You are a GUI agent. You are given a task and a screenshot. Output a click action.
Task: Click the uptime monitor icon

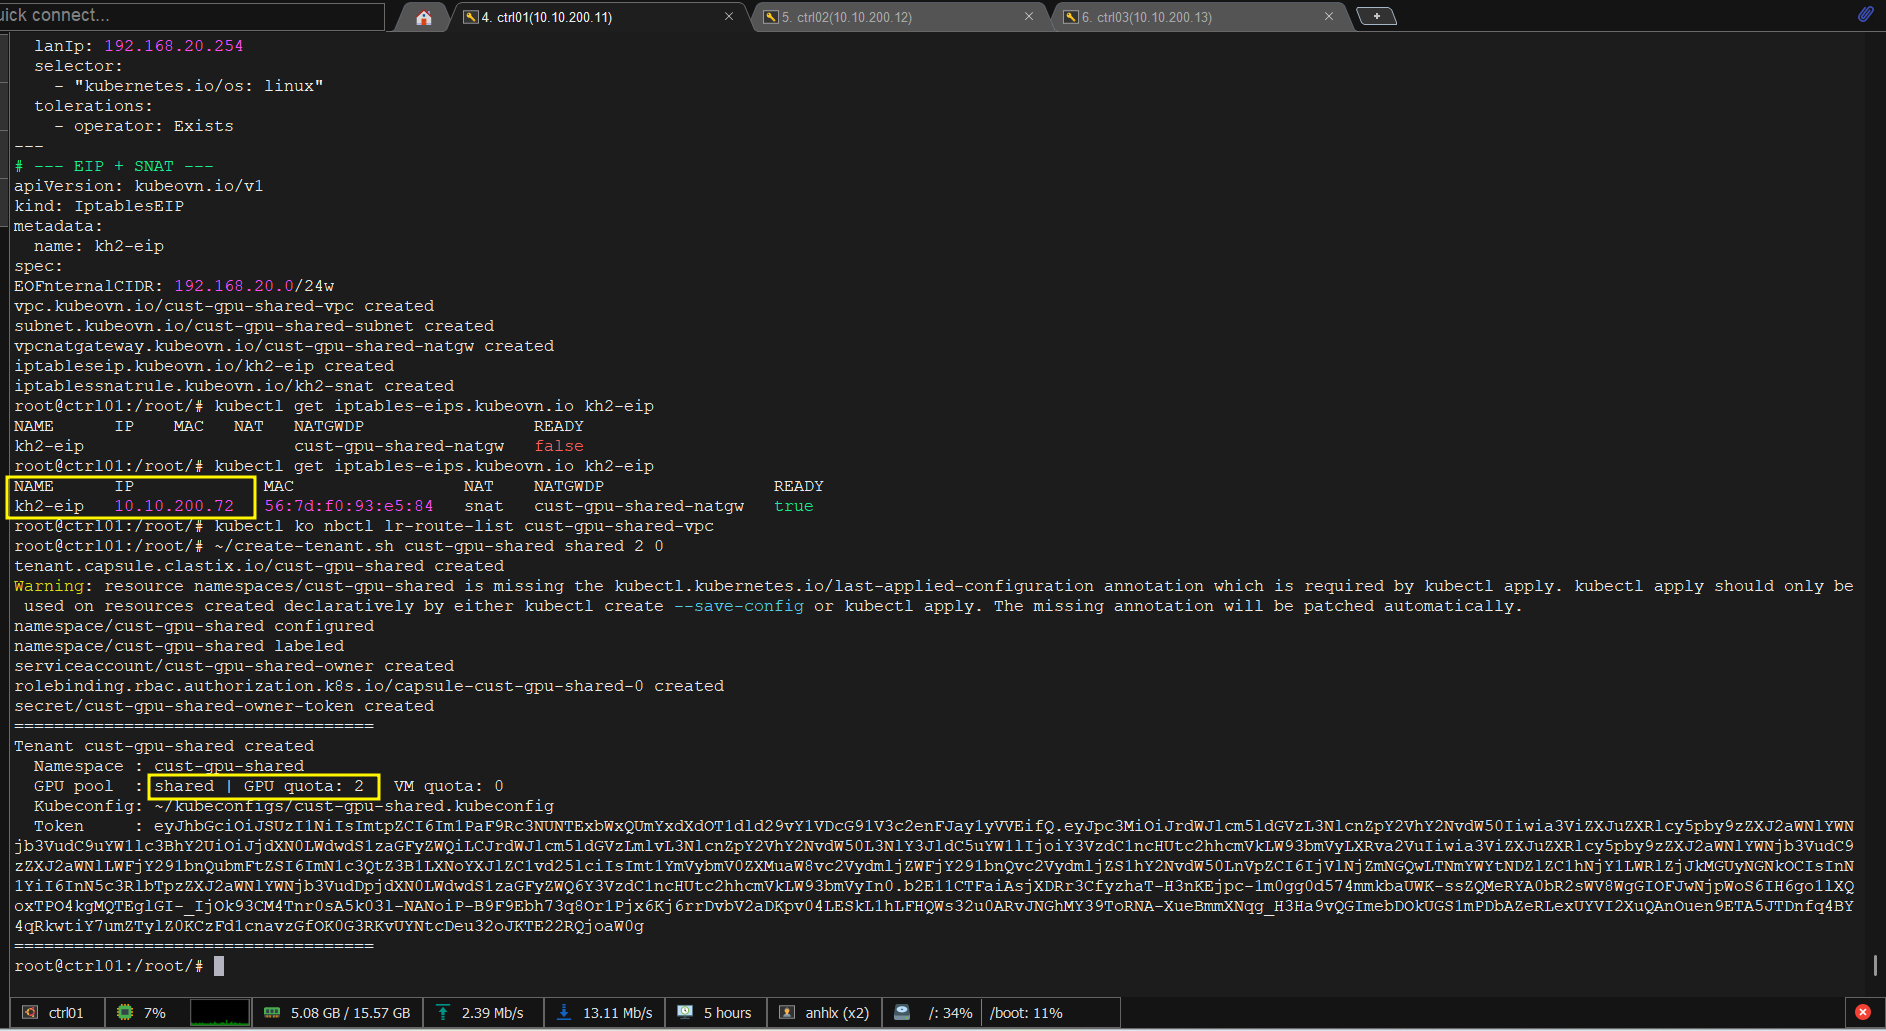coord(685,1013)
